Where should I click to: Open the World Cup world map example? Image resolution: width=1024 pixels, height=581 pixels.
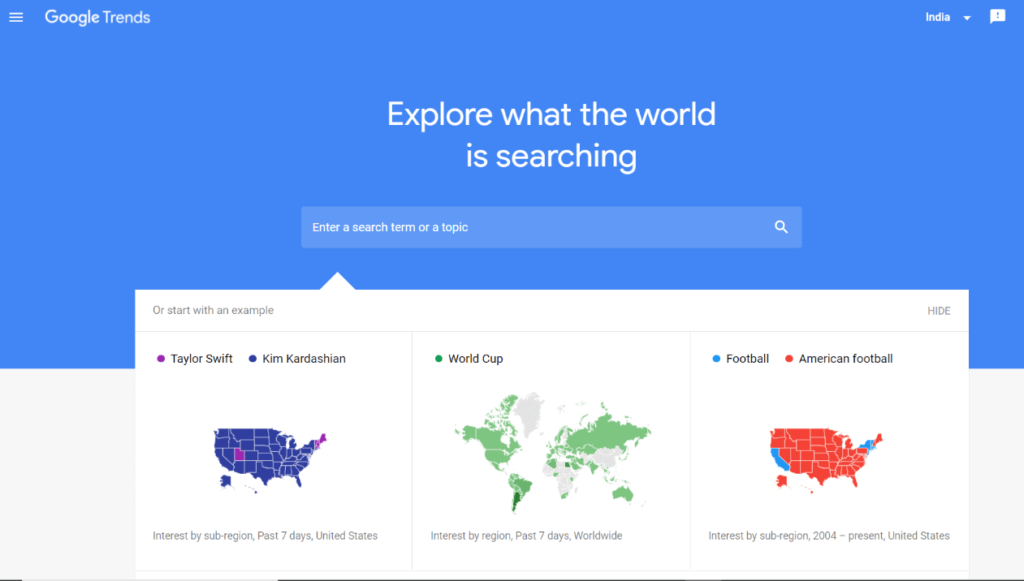(x=552, y=452)
